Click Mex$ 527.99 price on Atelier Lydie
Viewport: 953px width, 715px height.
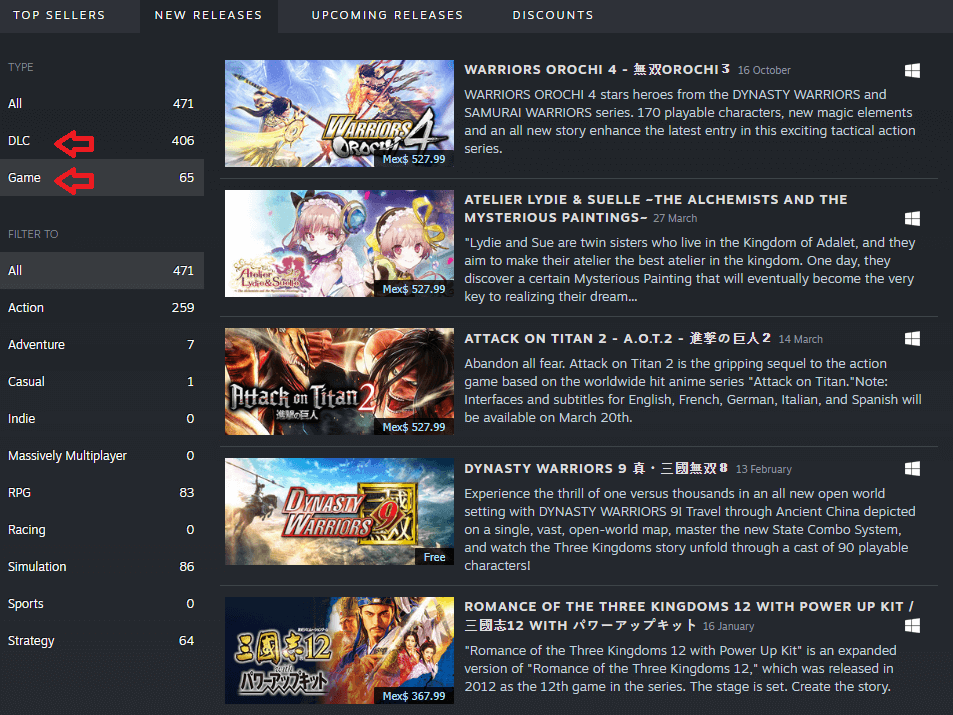click(414, 289)
